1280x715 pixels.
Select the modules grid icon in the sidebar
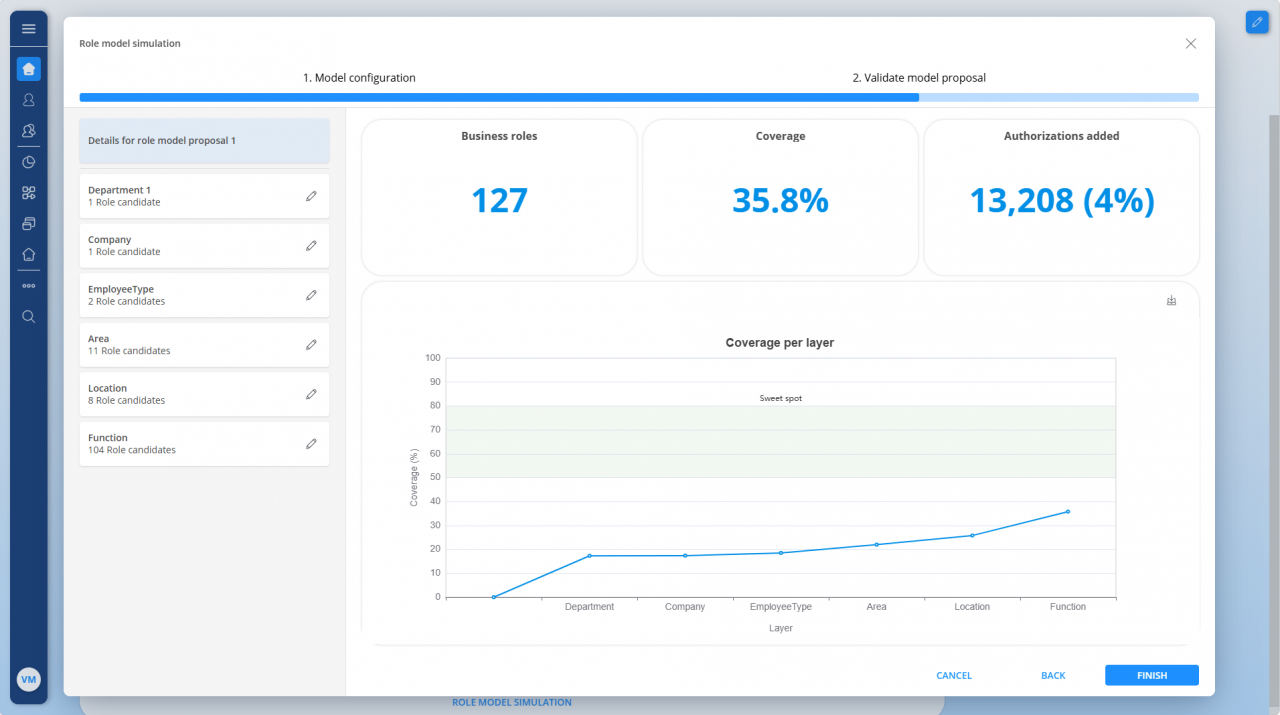tap(28, 192)
